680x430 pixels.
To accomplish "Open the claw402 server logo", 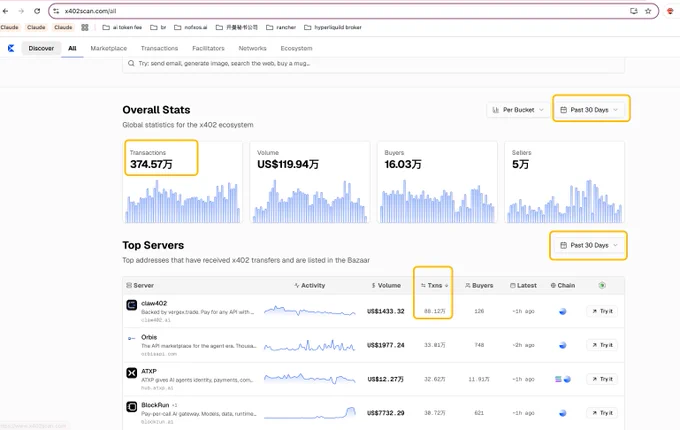I will 131,305.
